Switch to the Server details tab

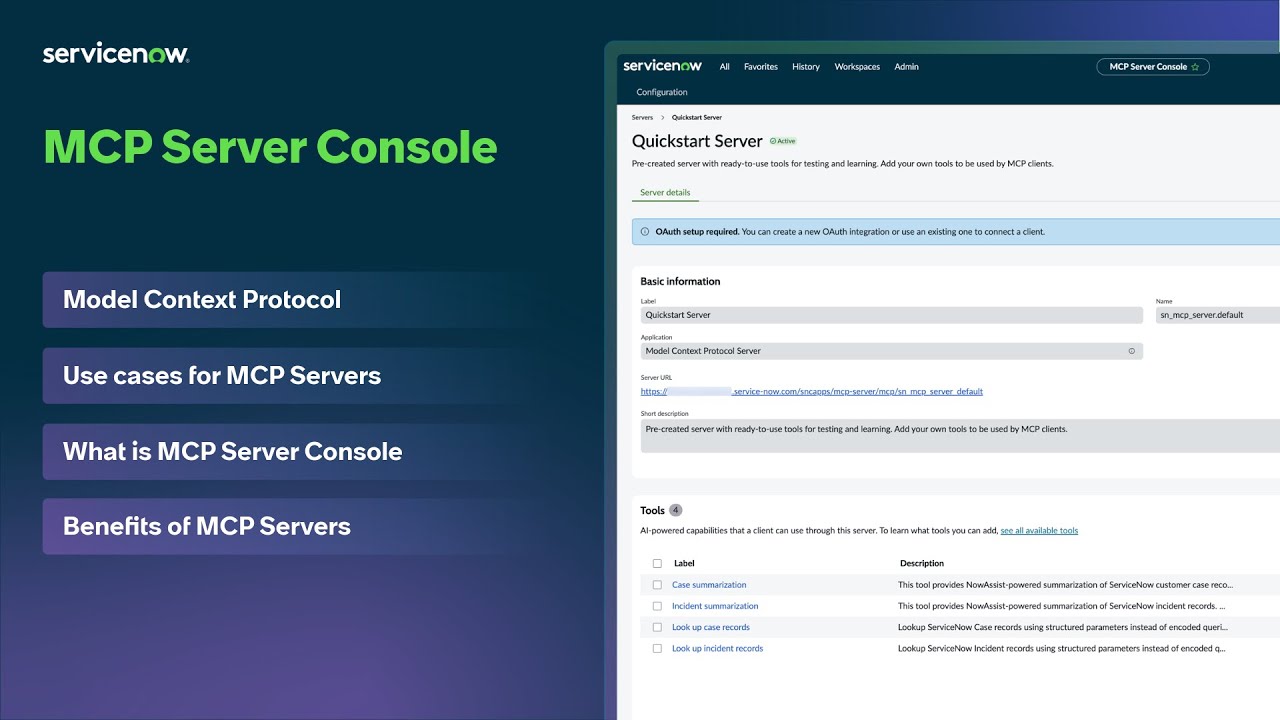coord(665,192)
